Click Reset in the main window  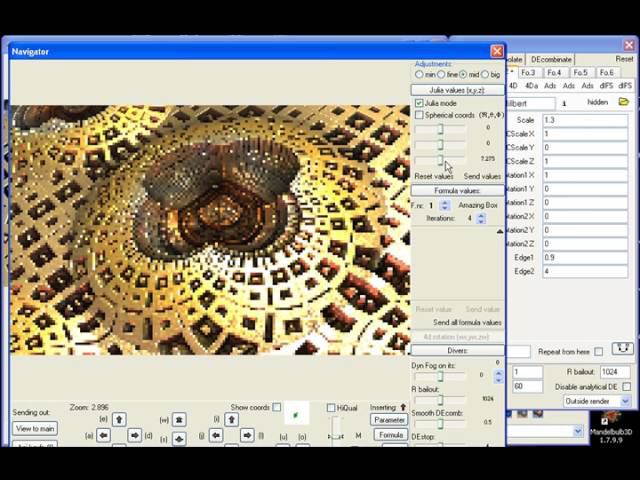(x=624, y=59)
